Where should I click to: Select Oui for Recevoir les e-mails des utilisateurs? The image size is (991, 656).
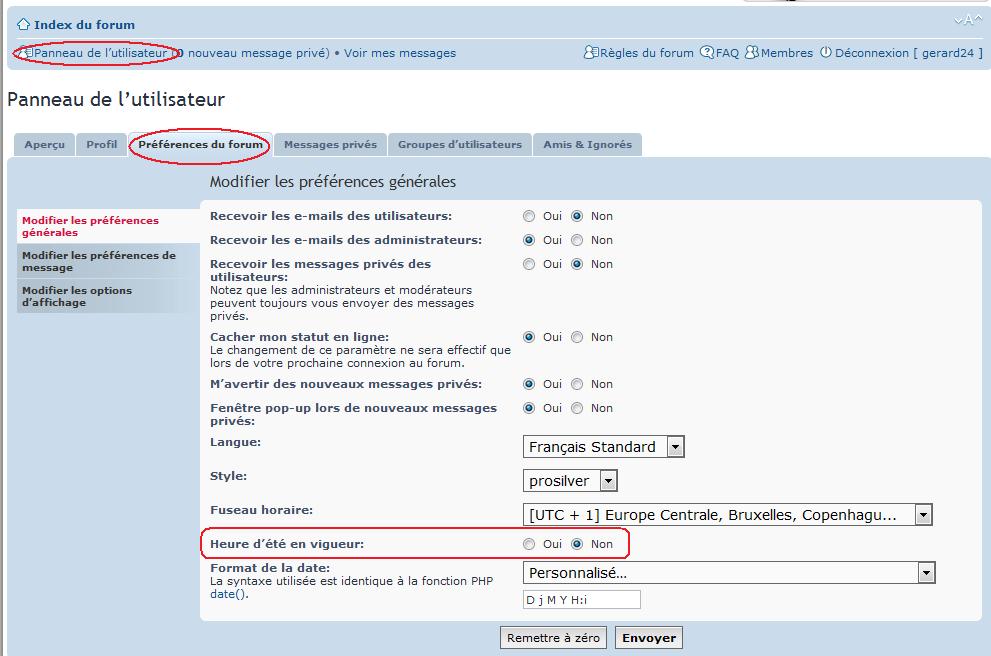[529, 216]
